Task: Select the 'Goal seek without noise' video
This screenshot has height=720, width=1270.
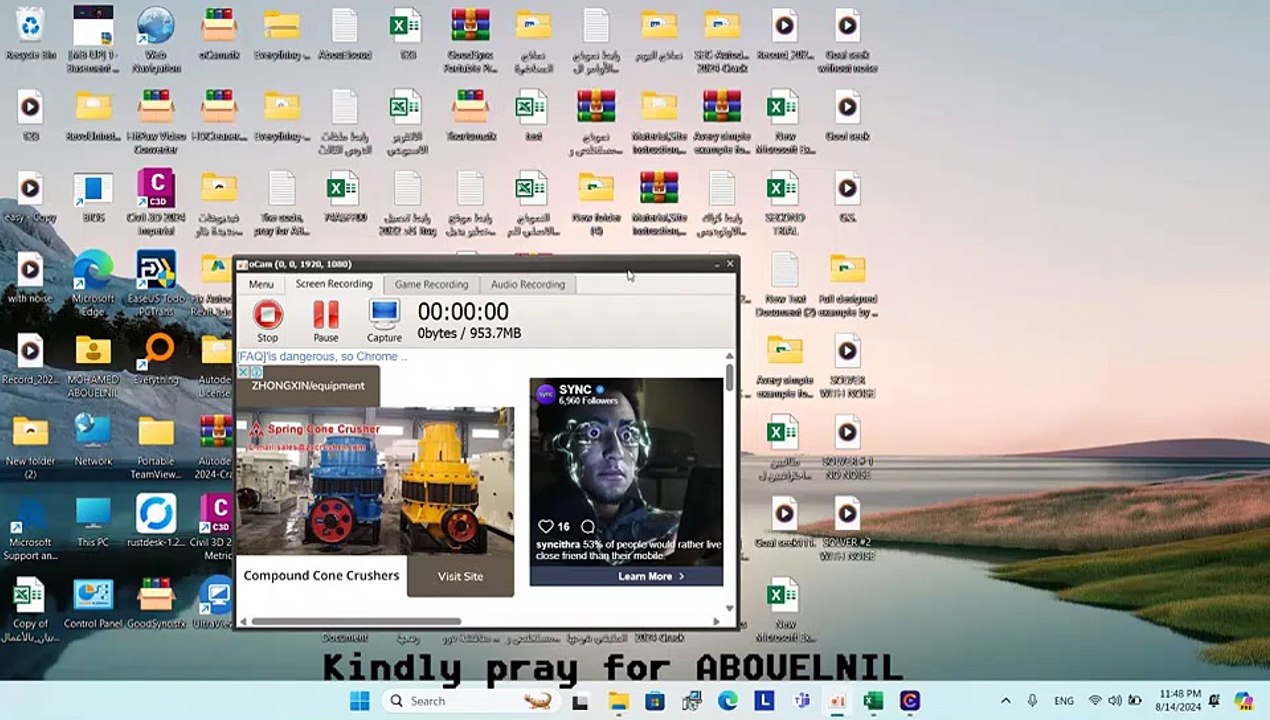Action: (x=847, y=40)
